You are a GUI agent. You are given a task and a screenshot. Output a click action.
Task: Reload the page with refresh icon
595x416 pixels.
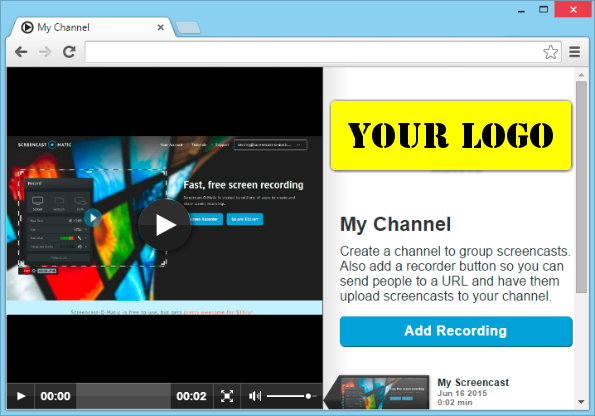click(x=69, y=52)
